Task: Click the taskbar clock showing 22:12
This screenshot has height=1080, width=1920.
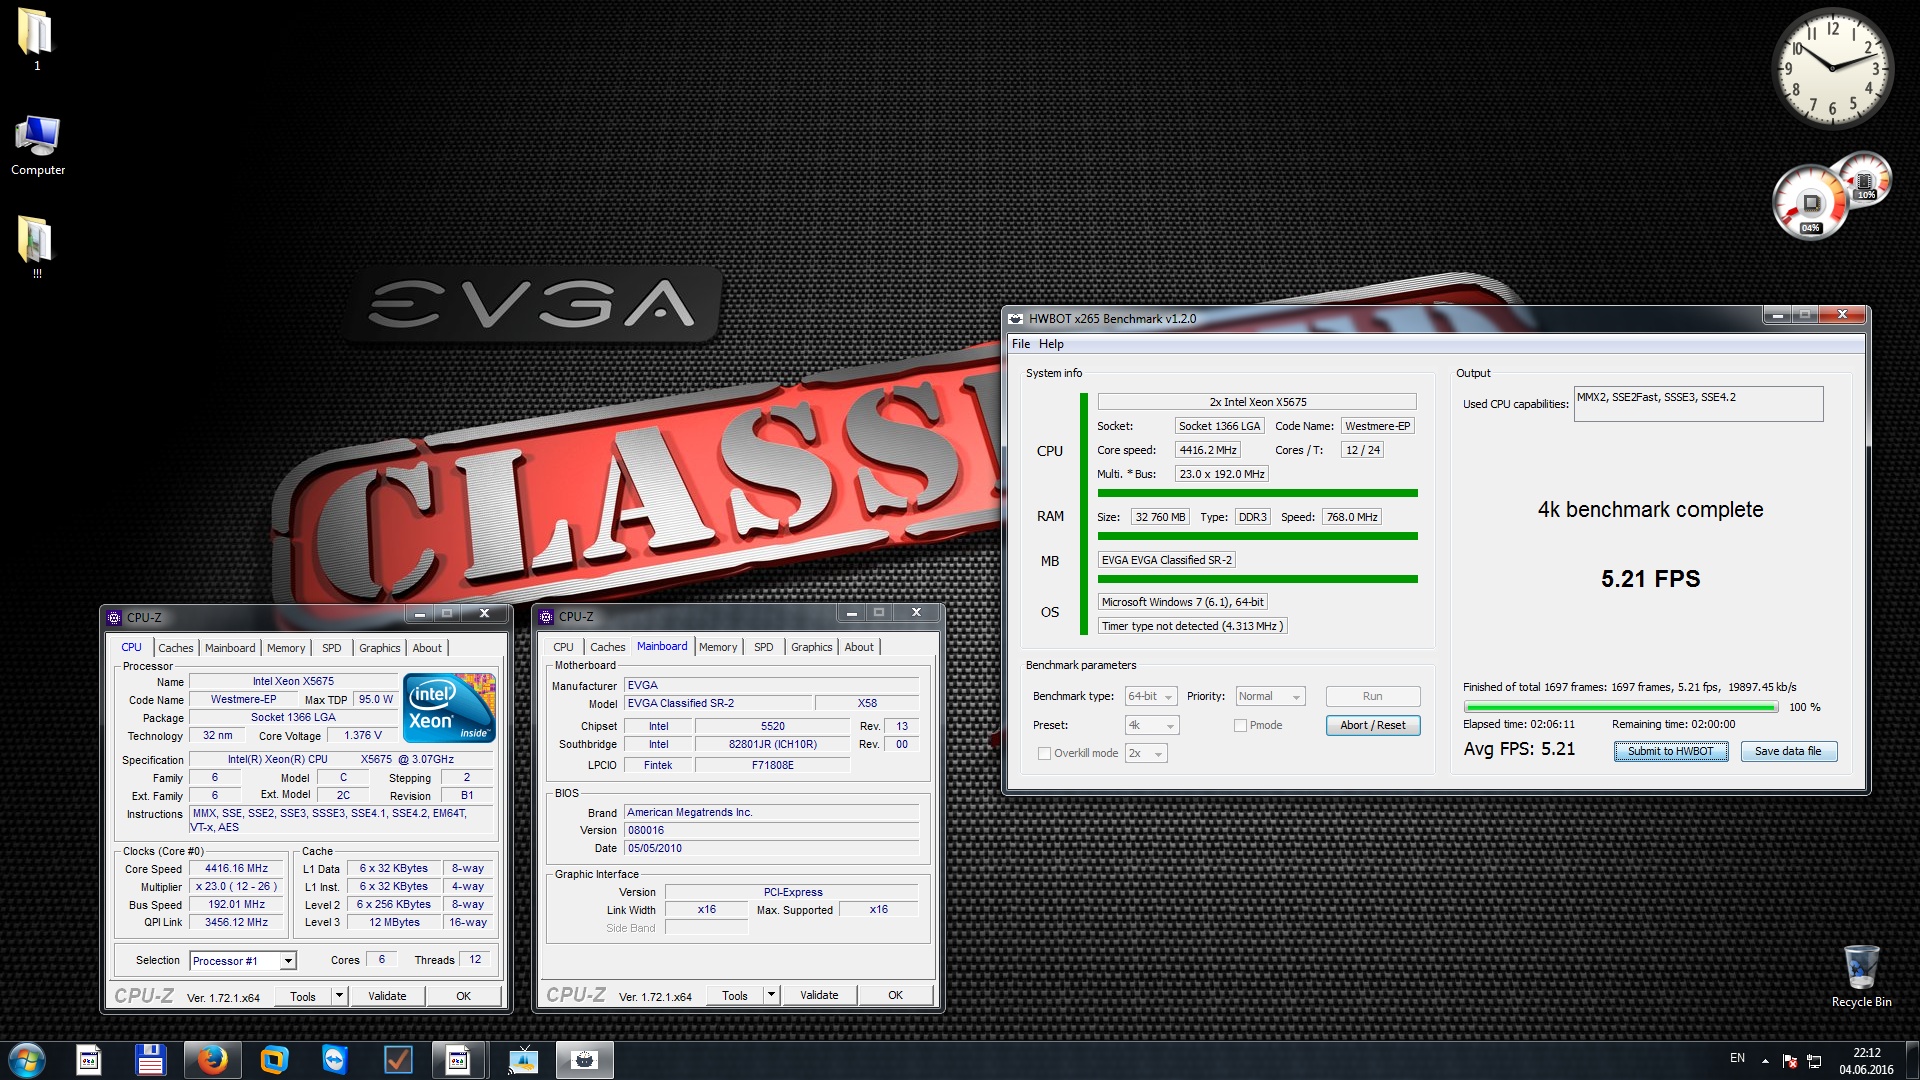Action: coord(1866,1060)
